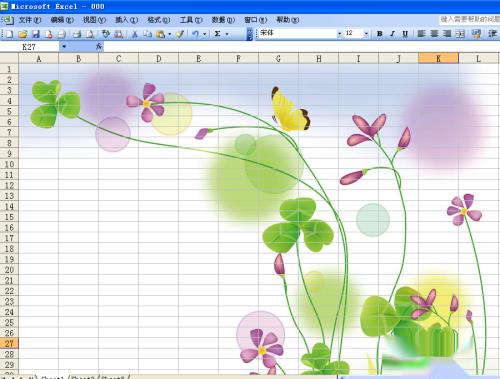Click the Copy icon
Viewport: 500px width, 379px height.
coord(147,34)
